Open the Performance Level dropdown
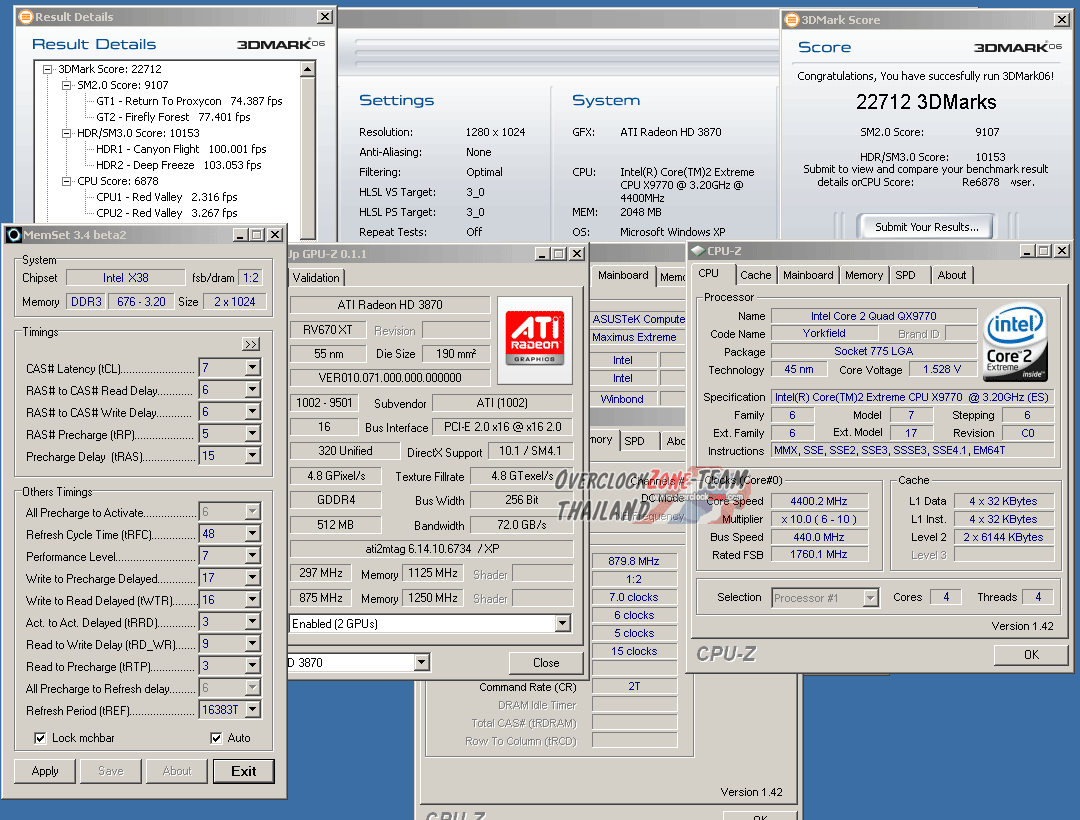The height and width of the screenshot is (820, 1080). [x=252, y=556]
